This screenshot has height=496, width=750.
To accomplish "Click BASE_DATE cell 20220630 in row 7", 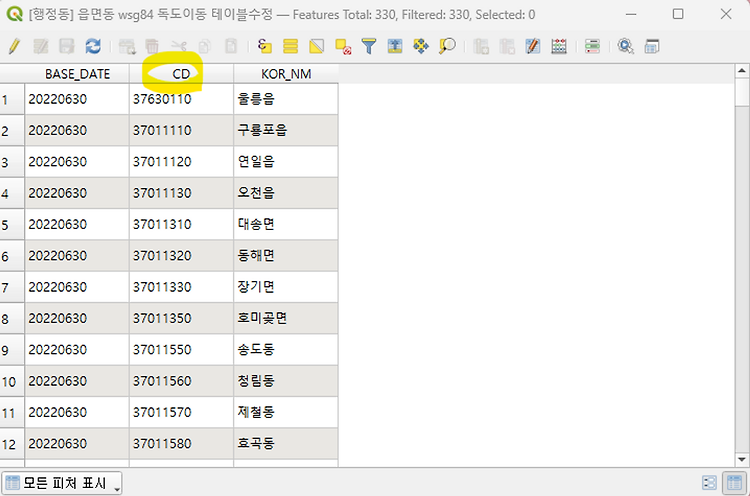I will [77, 287].
